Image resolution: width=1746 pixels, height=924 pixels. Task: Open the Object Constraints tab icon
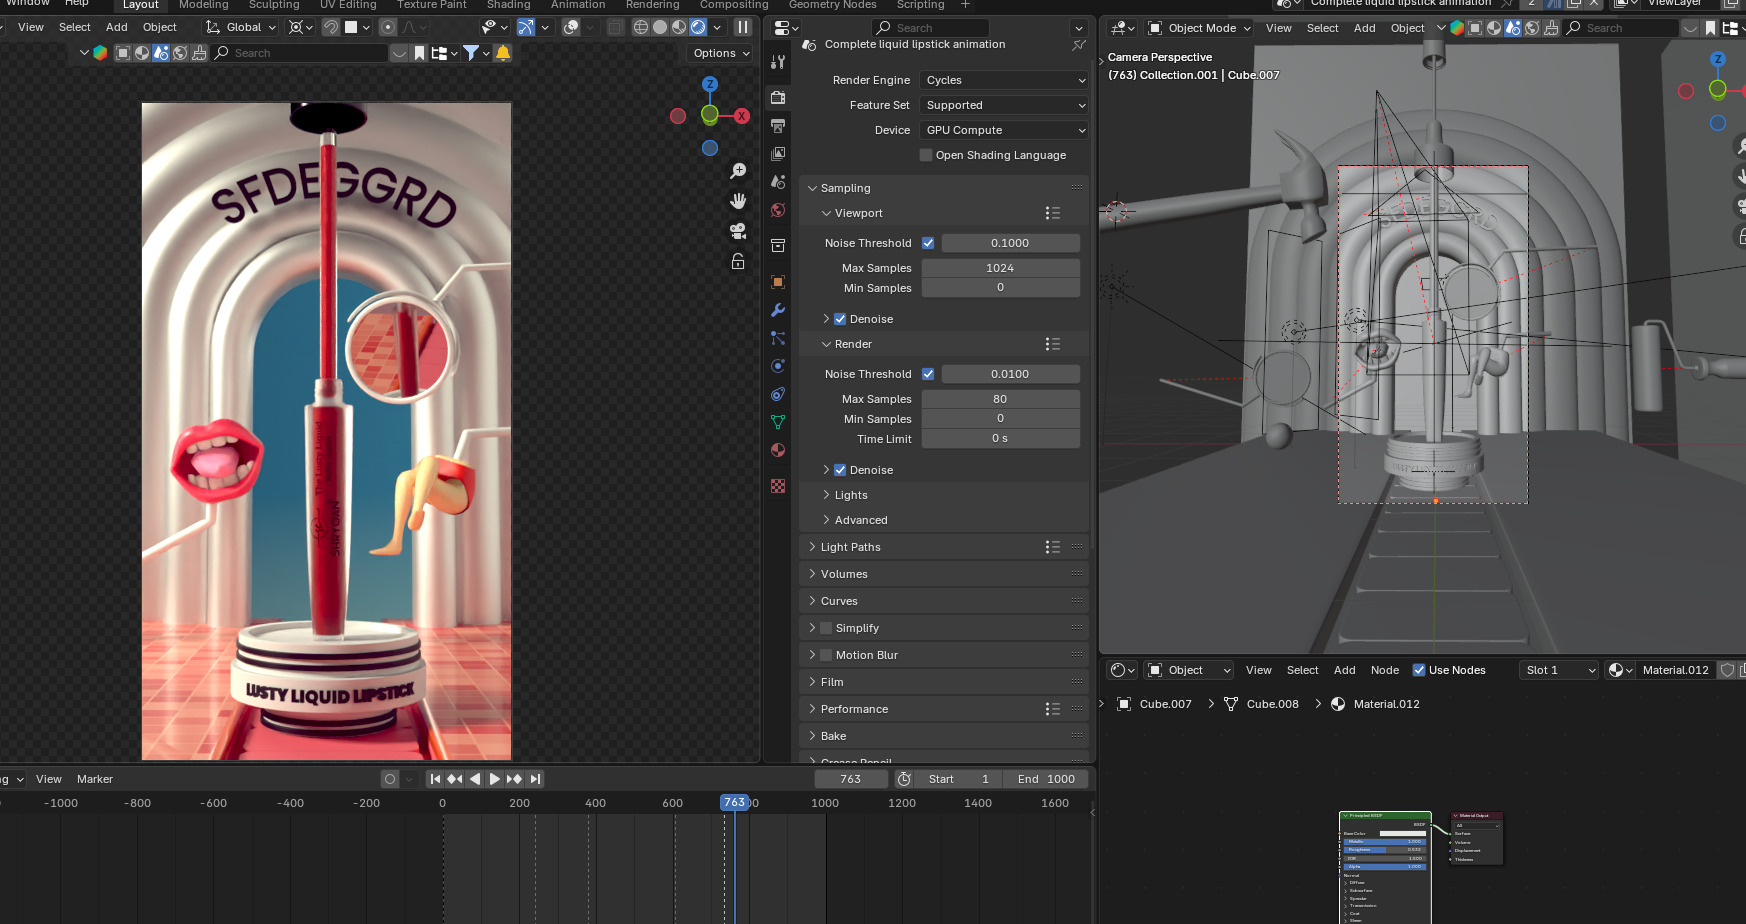(778, 394)
